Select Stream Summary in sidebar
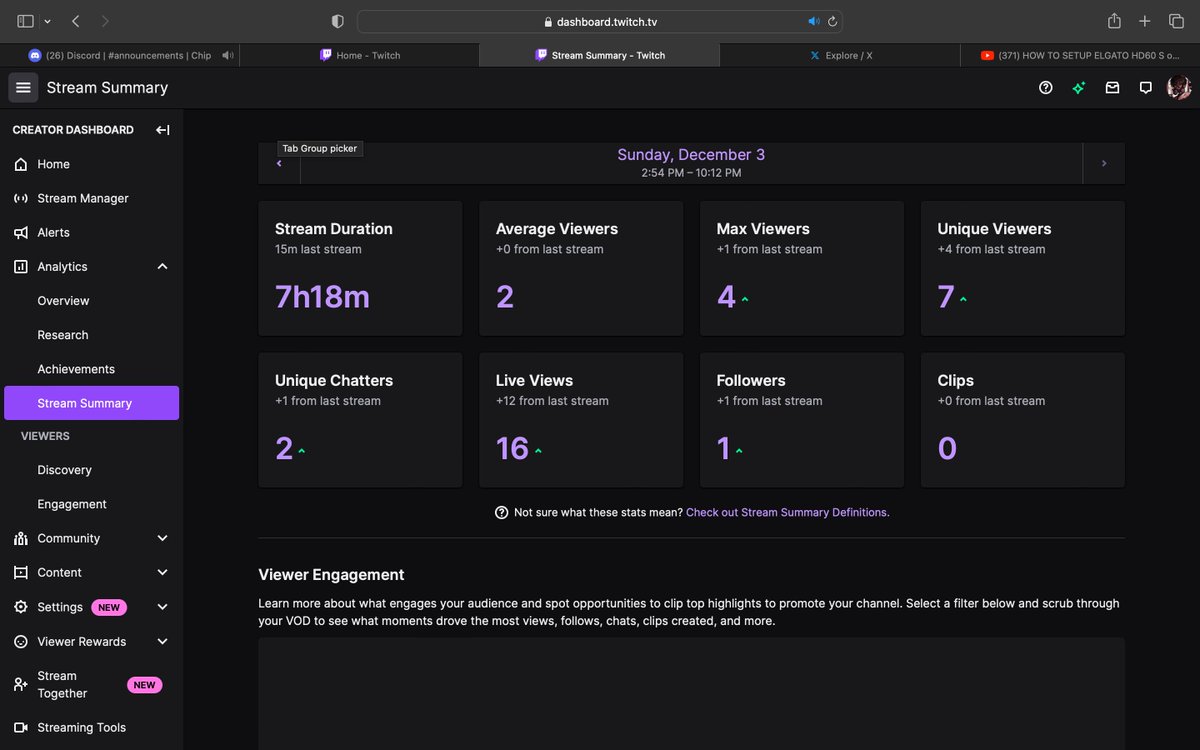The height and width of the screenshot is (750, 1200). [91, 403]
